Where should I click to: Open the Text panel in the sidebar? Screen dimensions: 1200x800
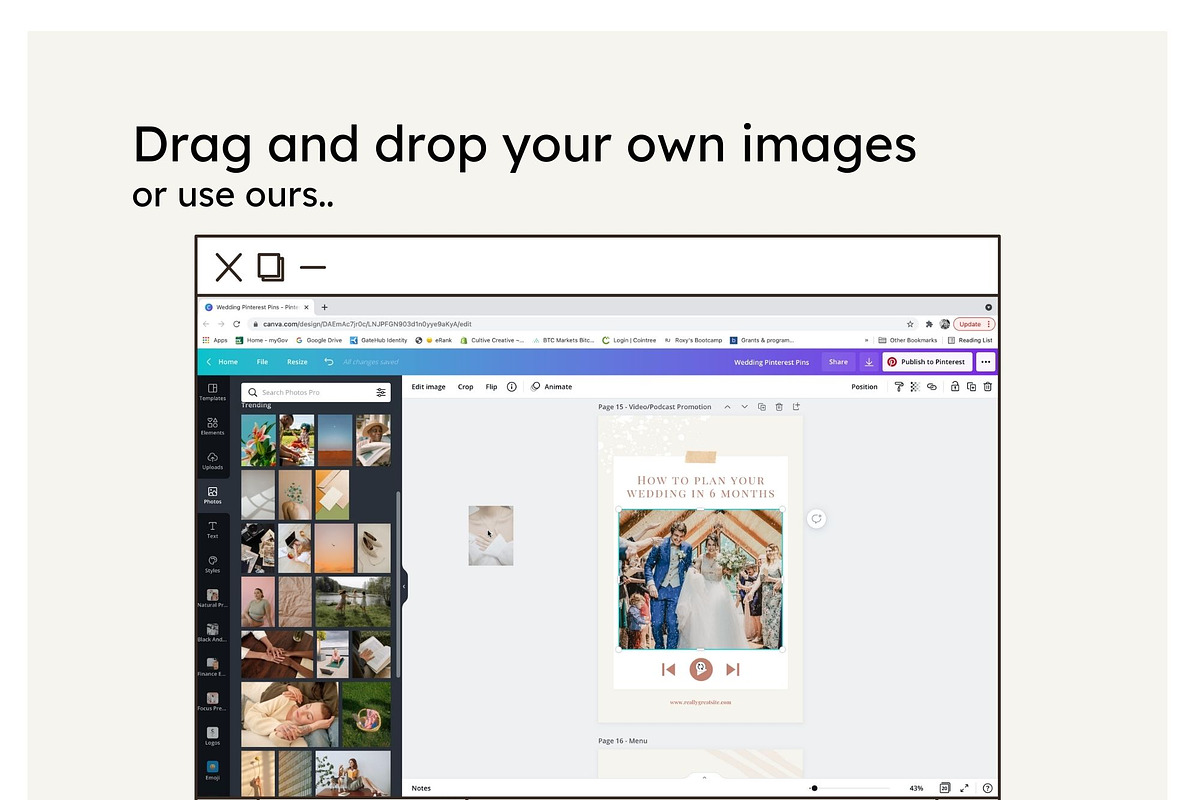[212, 530]
